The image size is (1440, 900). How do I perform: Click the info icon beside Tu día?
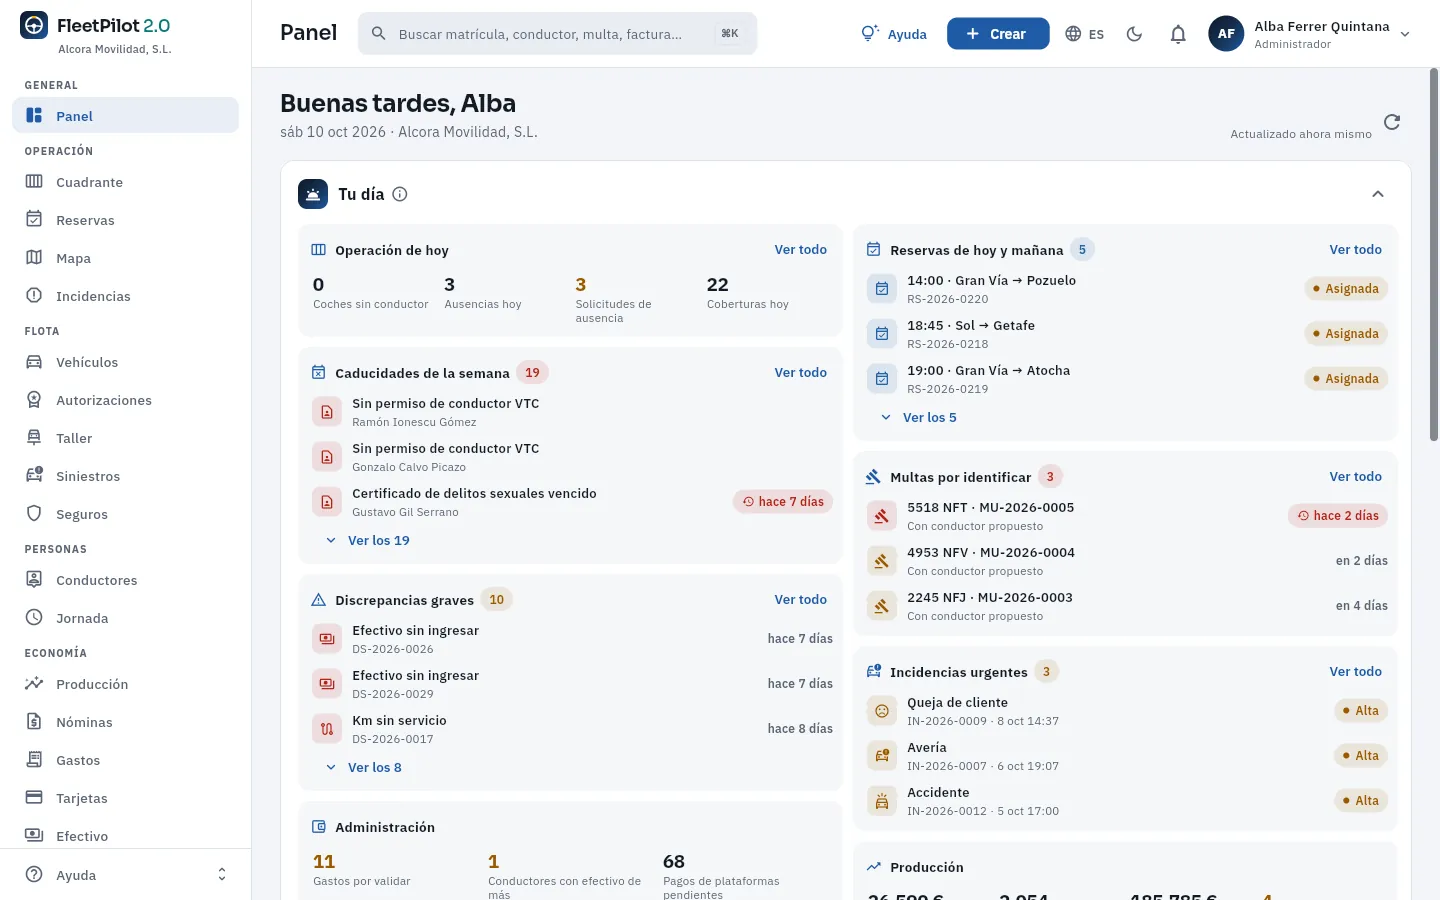point(400,194)
